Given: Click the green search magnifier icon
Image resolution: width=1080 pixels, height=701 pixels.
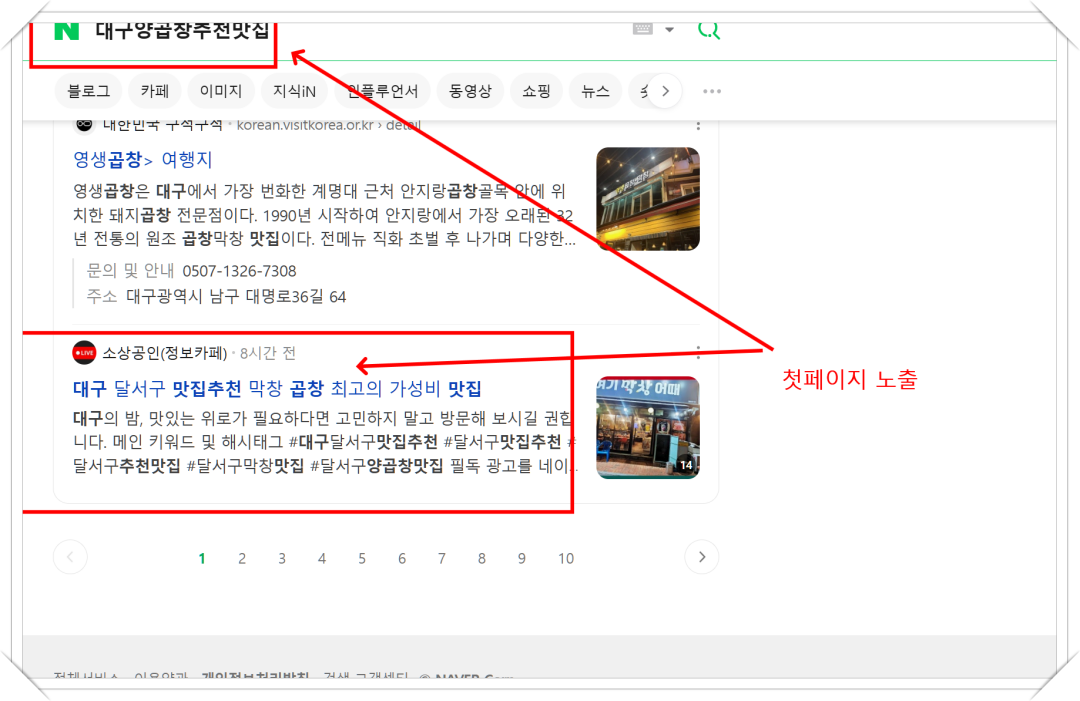Looking at the screenshot, I should 709,30.
